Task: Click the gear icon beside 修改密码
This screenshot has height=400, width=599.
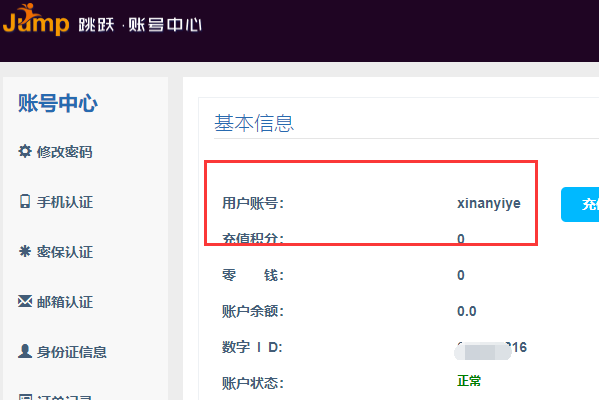Action: click(x=25, y=151)
